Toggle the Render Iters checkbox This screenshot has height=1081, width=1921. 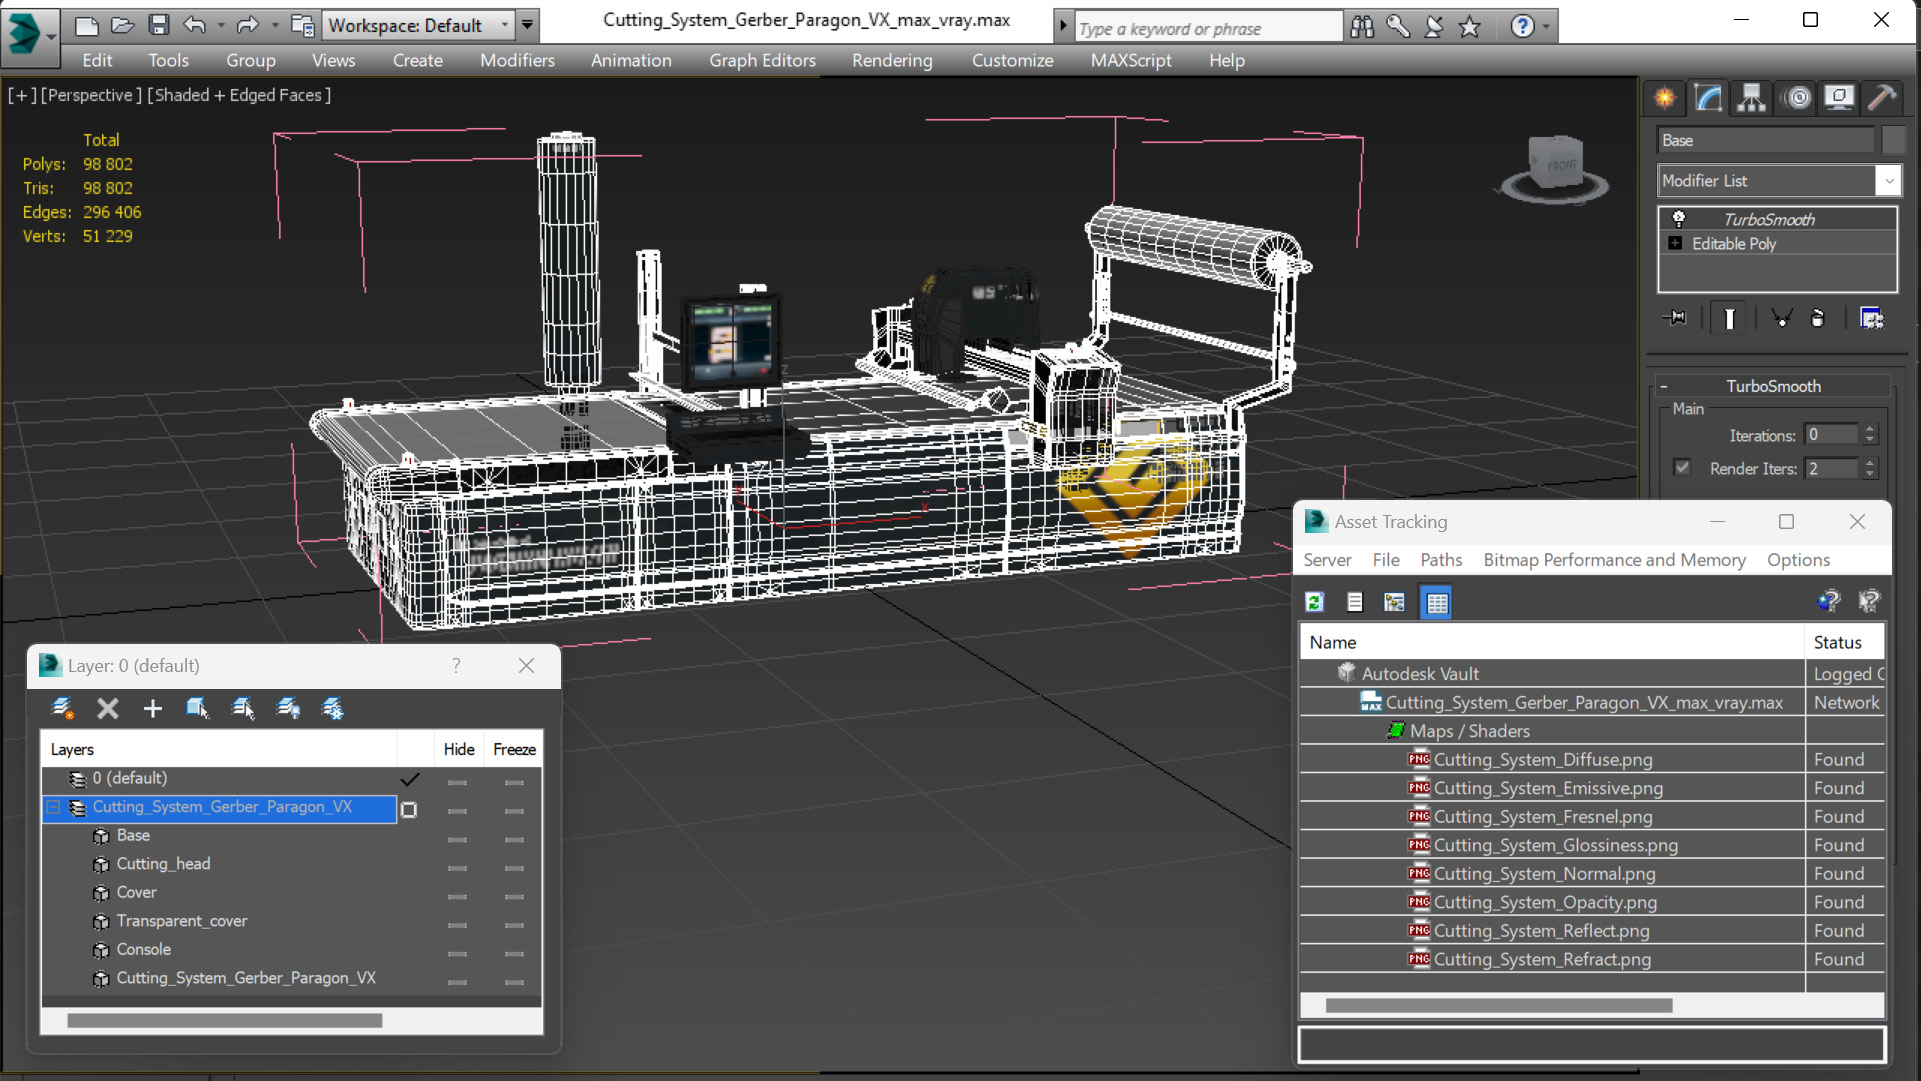[x=1683, y=468]
